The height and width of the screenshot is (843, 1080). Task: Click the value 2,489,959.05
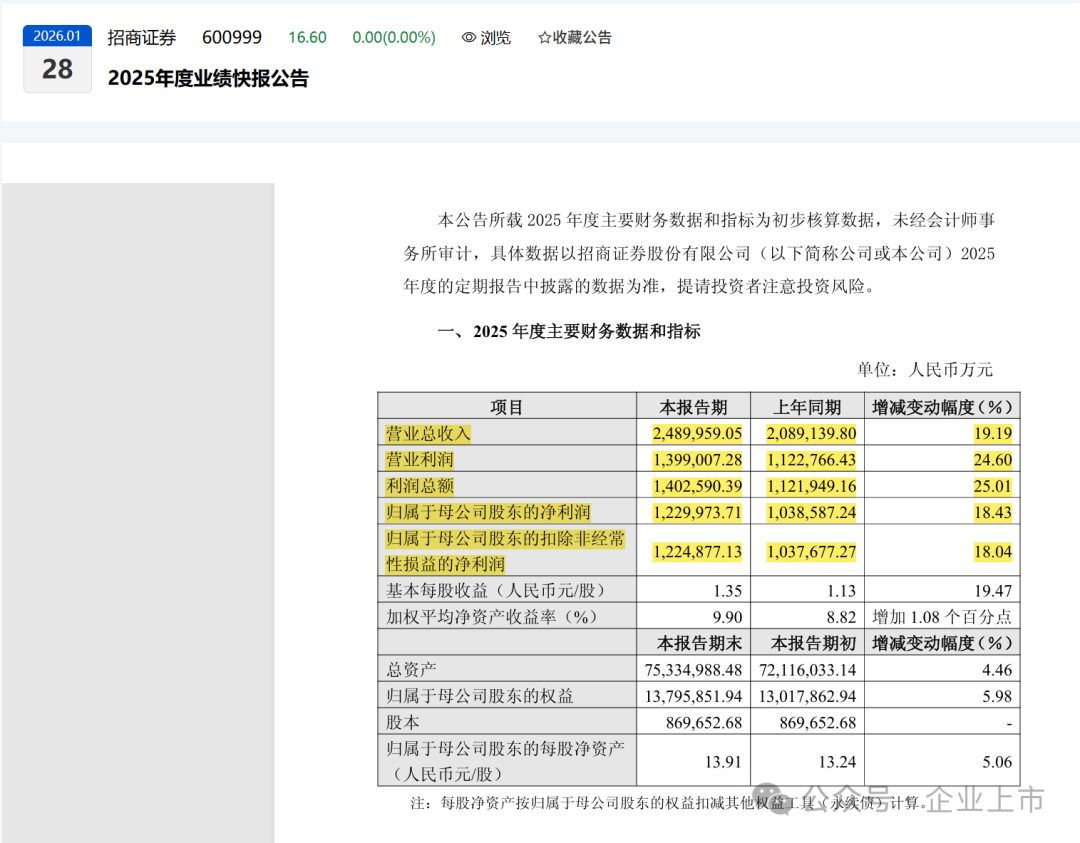697,433
